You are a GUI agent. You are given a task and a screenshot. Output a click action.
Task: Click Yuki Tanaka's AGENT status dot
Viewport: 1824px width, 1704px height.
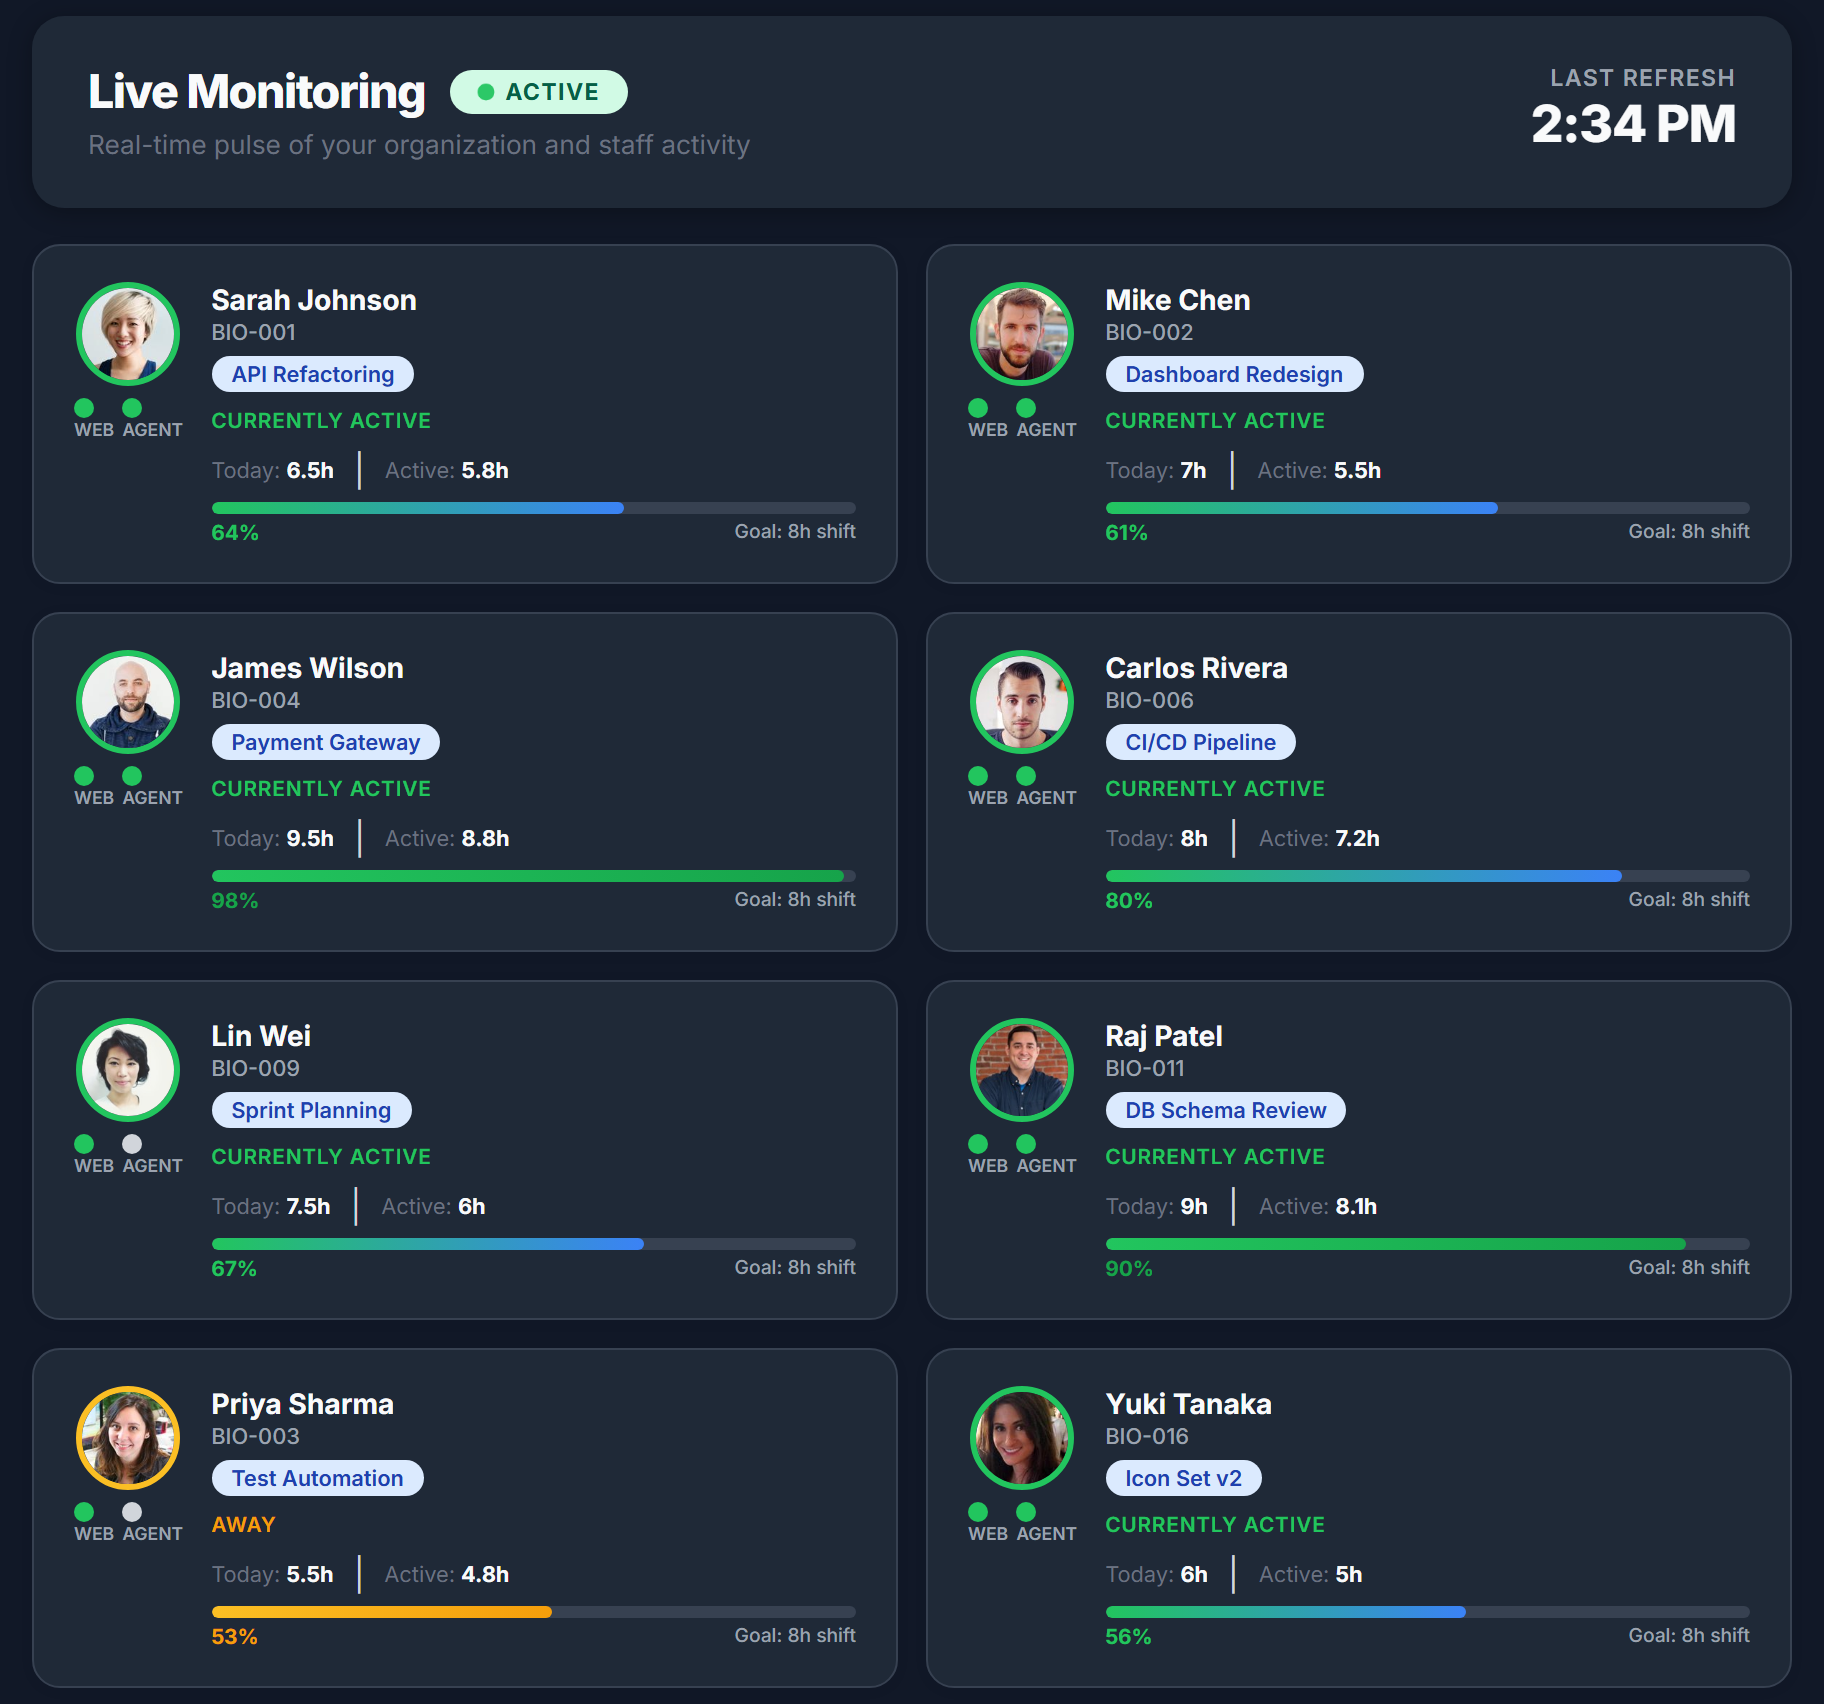click(1026, 1512)
